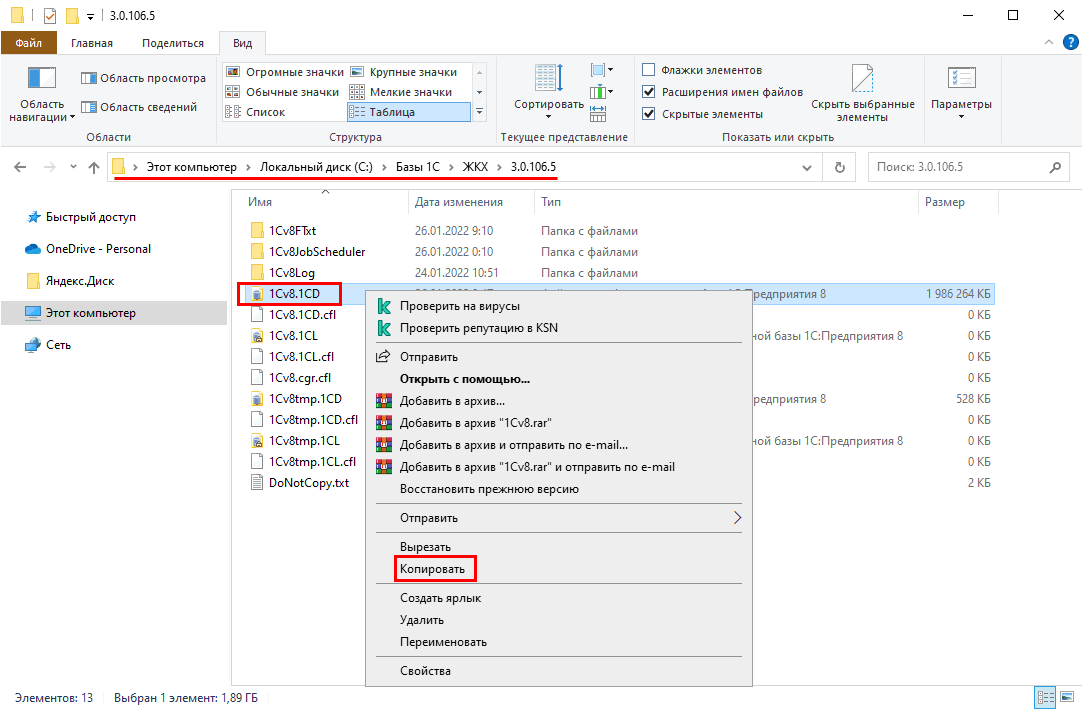Open the Область навигации pane menu
The height and width of the screenshot is (710, 1083).
tap(41, 95)
